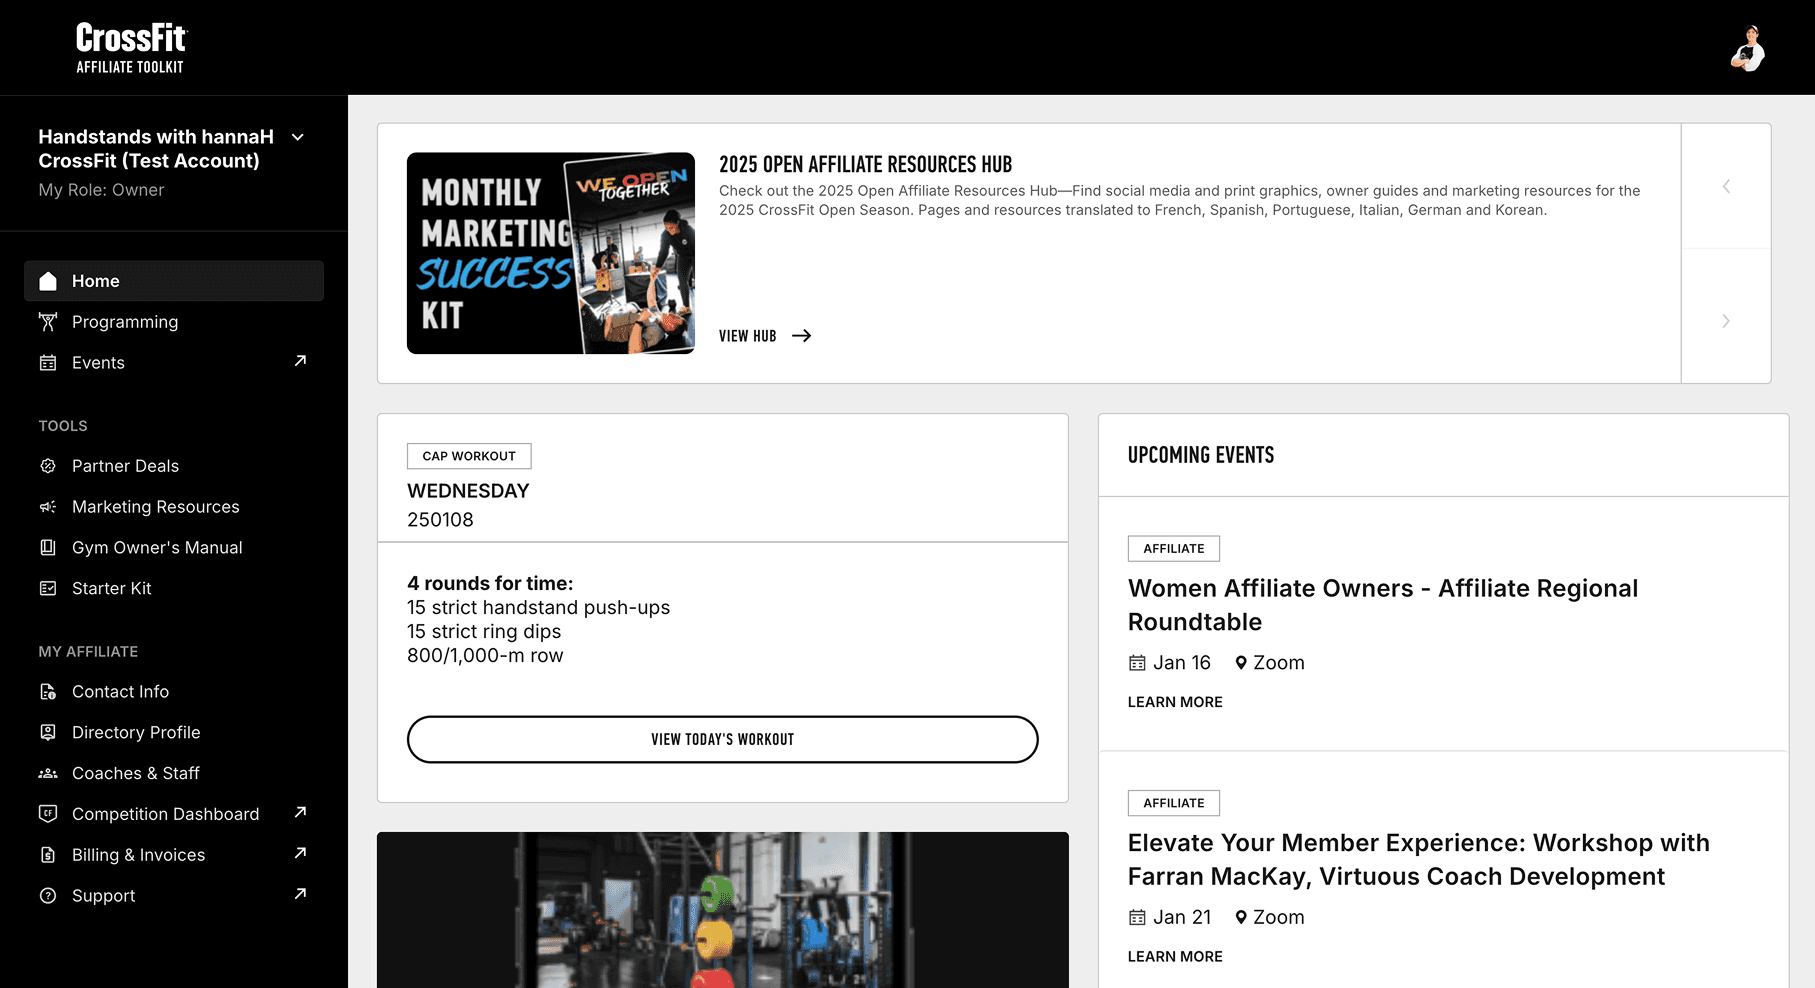Show the previous banner slide
1815x988 pixels.
pyautogui.click(x=1726, y=186)
